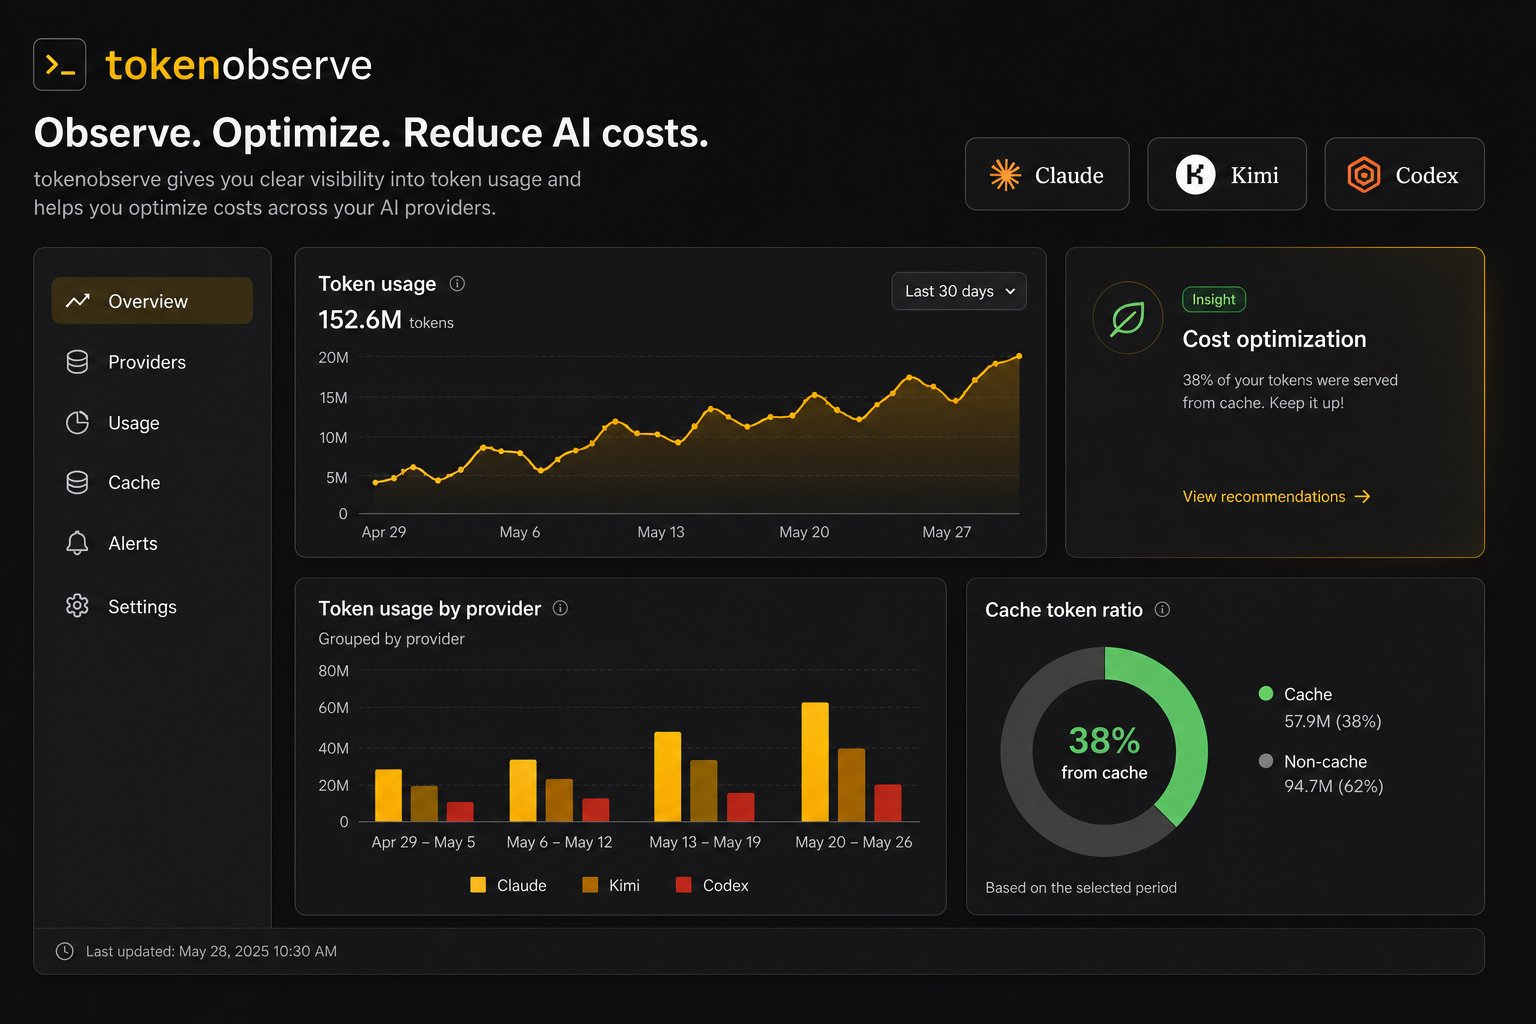Click the green leaf insight icon

point(1127,318)
